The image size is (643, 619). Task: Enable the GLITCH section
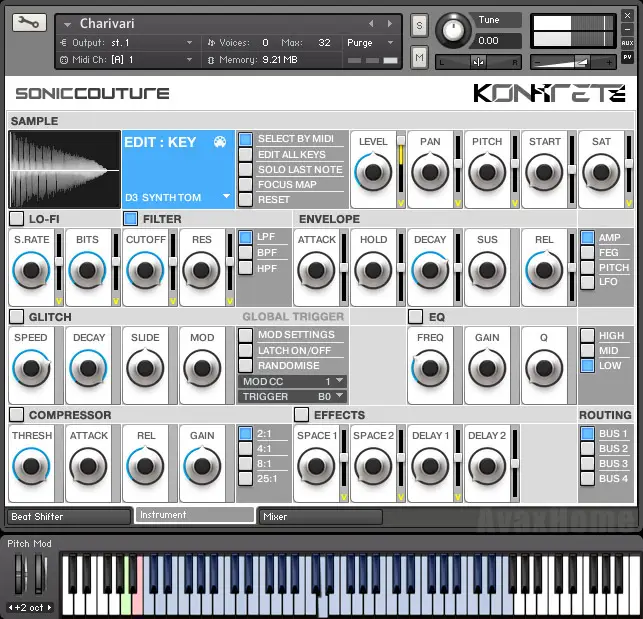[x=16, y=316]
